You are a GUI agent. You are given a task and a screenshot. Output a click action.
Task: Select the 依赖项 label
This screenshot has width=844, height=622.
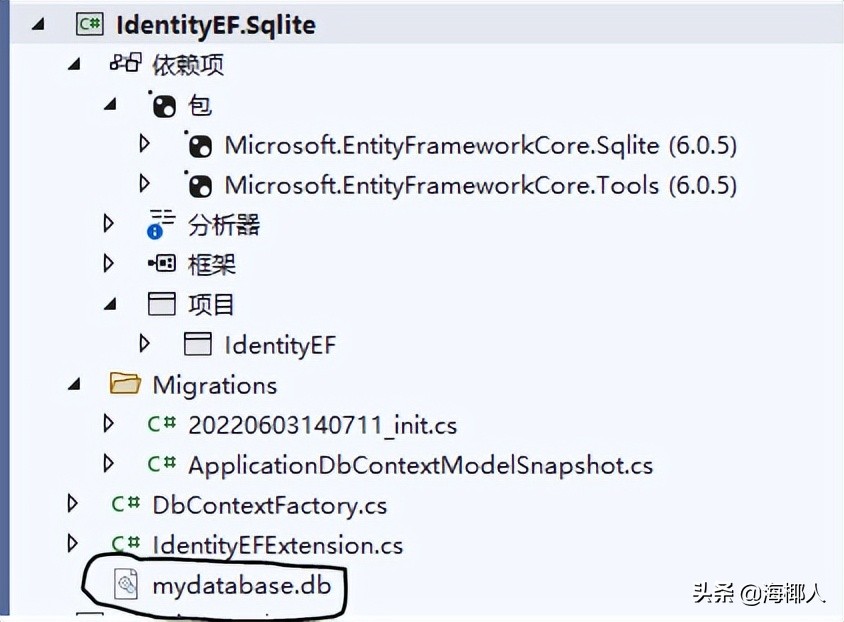(x=188, y=65)
